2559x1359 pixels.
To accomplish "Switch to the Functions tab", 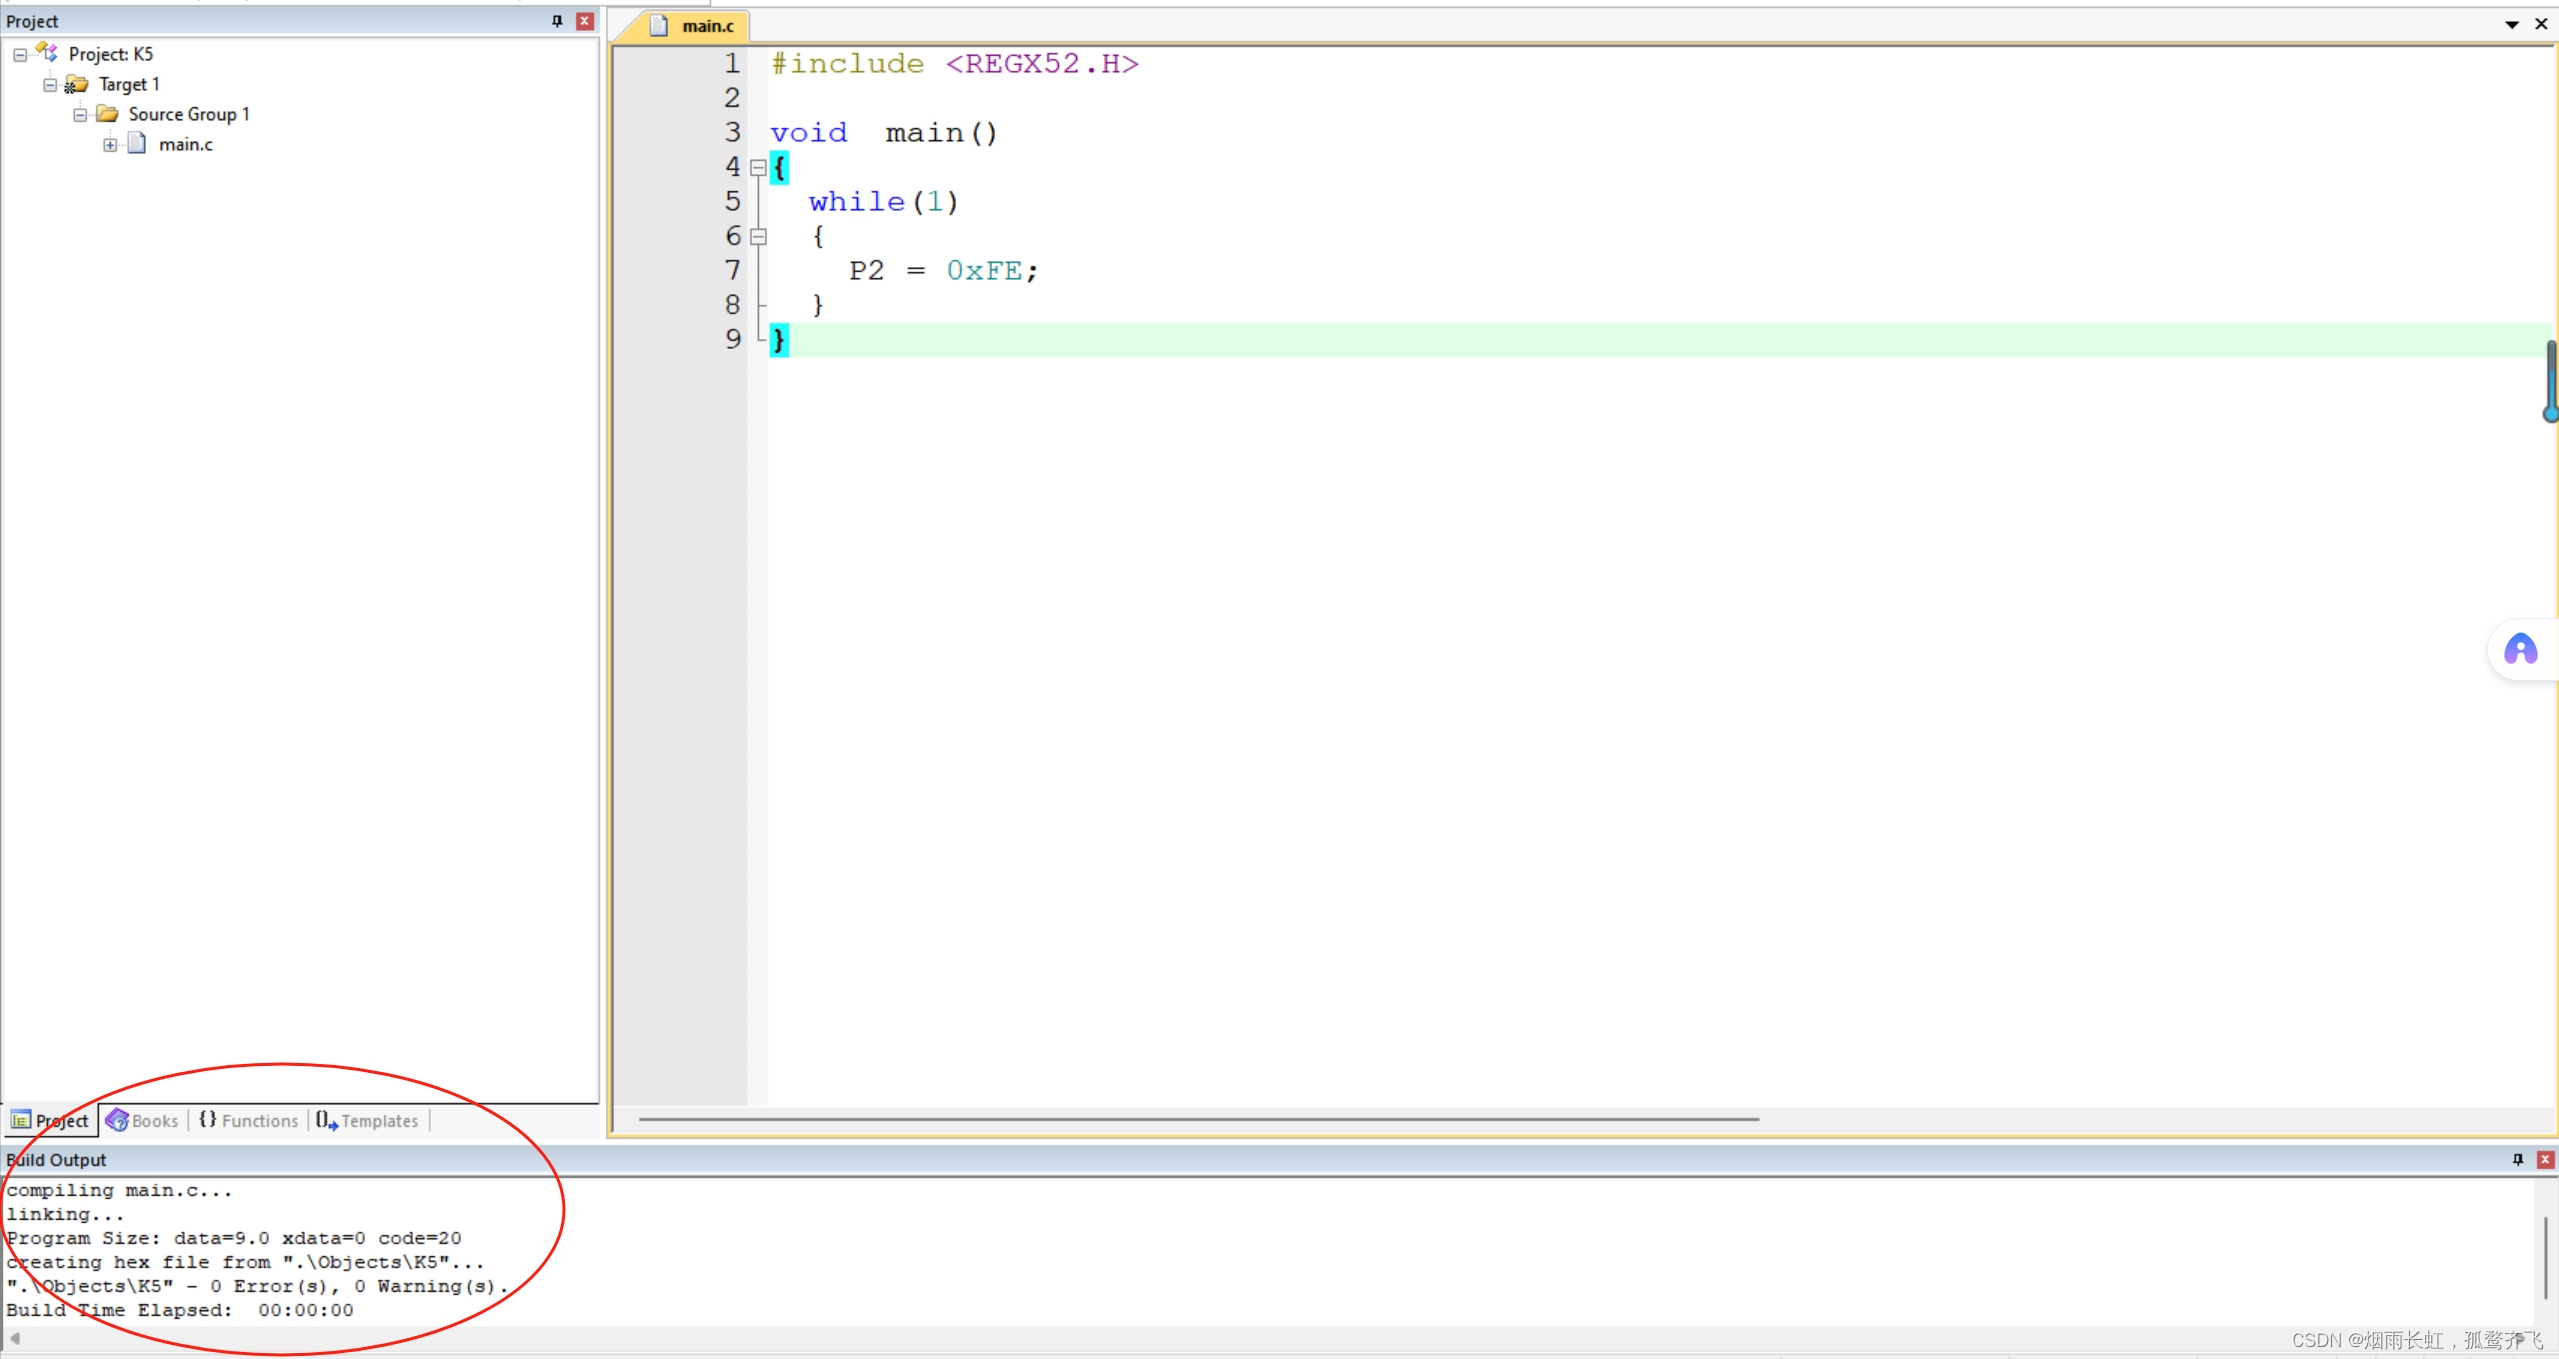I will click(x=249, y=1121).
